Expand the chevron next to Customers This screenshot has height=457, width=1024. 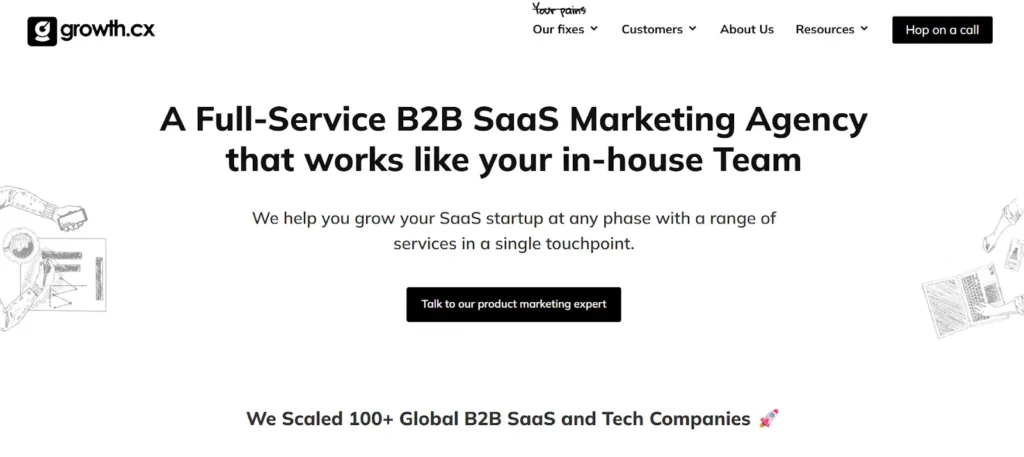pos(692,29)
